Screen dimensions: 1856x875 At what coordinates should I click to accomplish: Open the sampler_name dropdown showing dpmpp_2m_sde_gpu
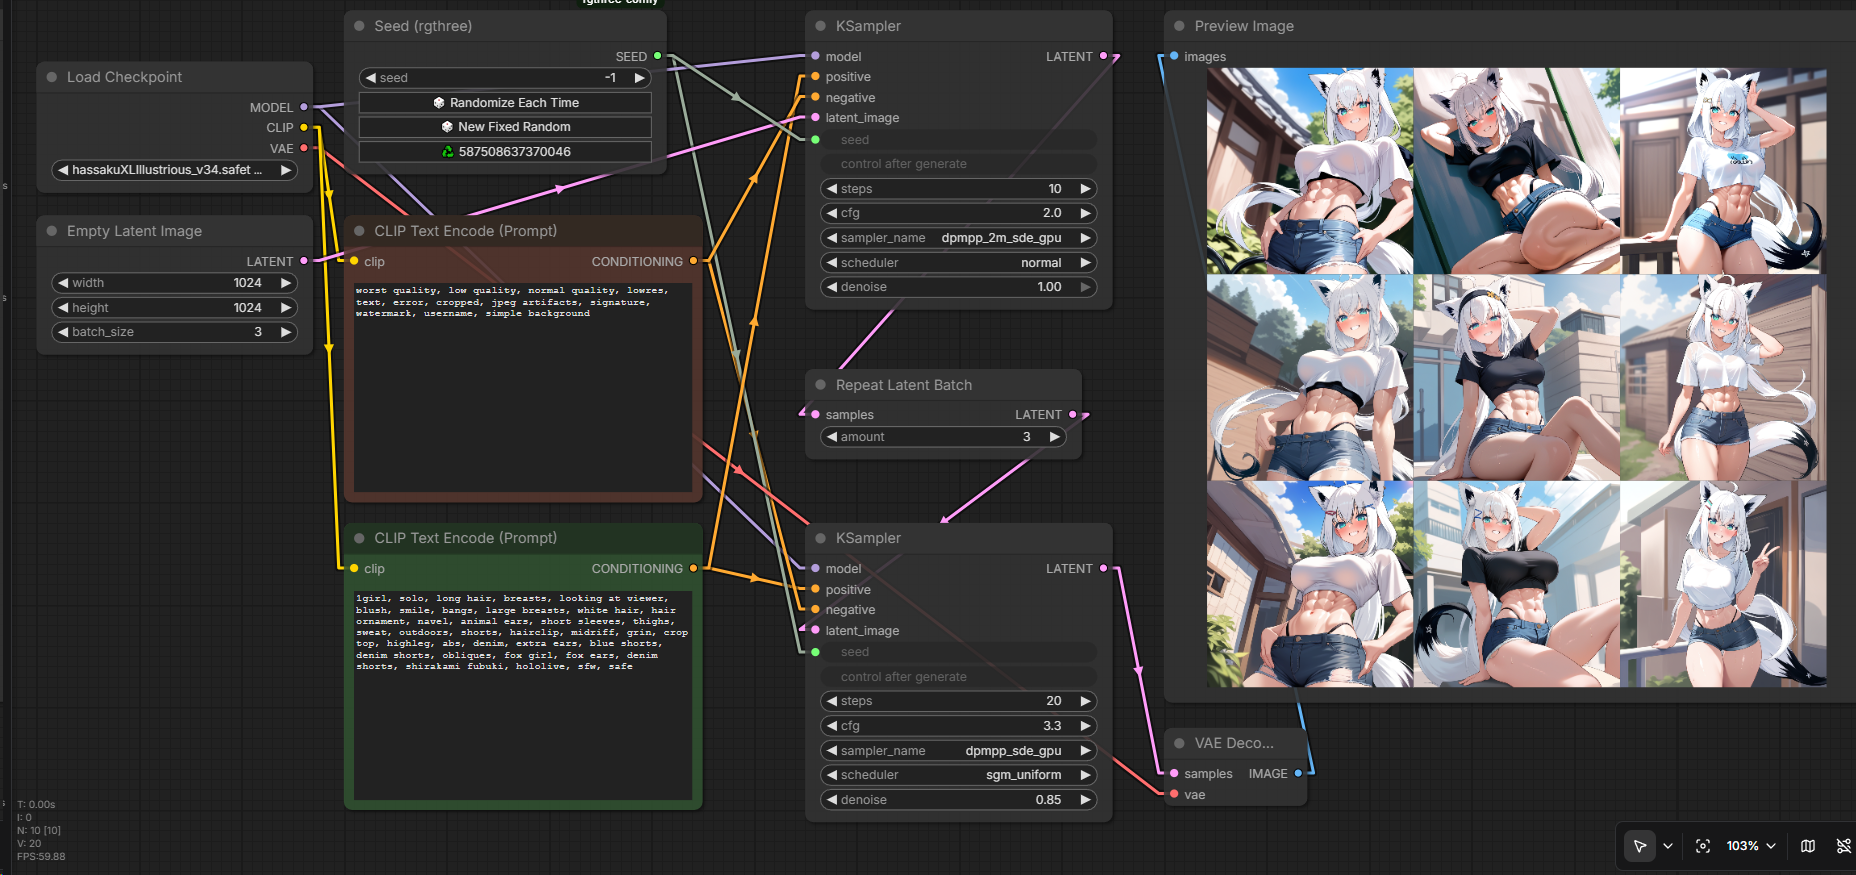[x=959, y=238]
